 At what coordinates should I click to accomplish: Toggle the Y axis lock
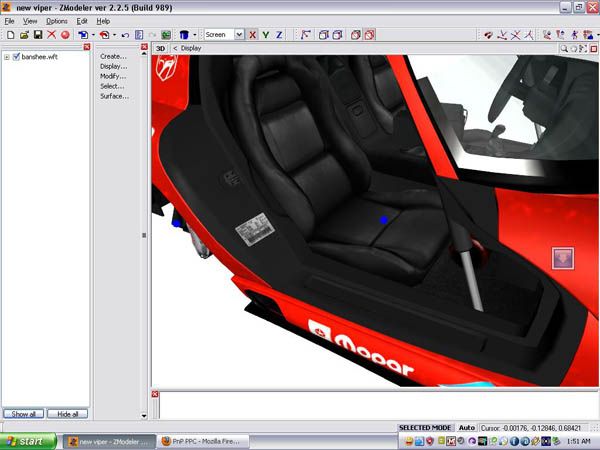pyautogui.click(x=265, y=34)
